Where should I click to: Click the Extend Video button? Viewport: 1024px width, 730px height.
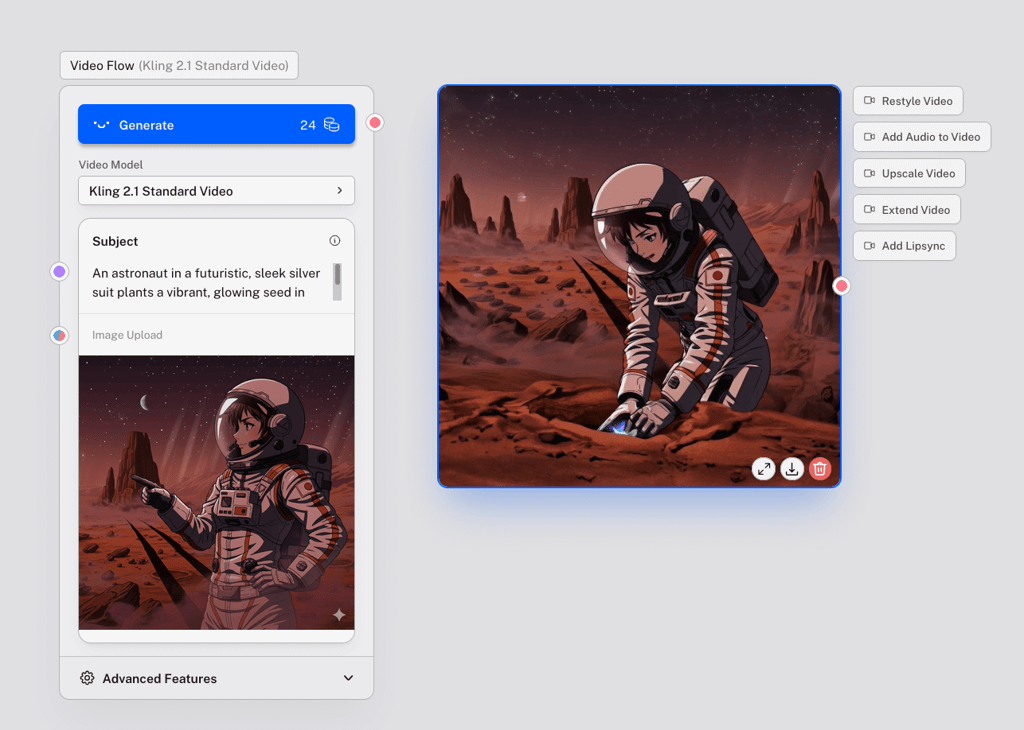(906, 210)
